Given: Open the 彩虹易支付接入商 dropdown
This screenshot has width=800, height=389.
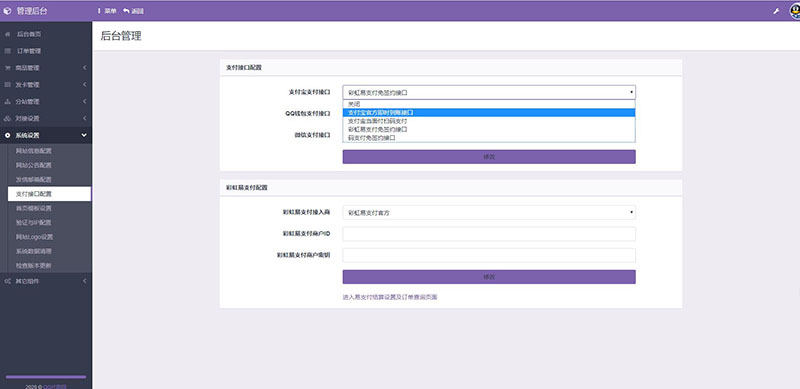Looking at the screenshot, I should [489, 212].
